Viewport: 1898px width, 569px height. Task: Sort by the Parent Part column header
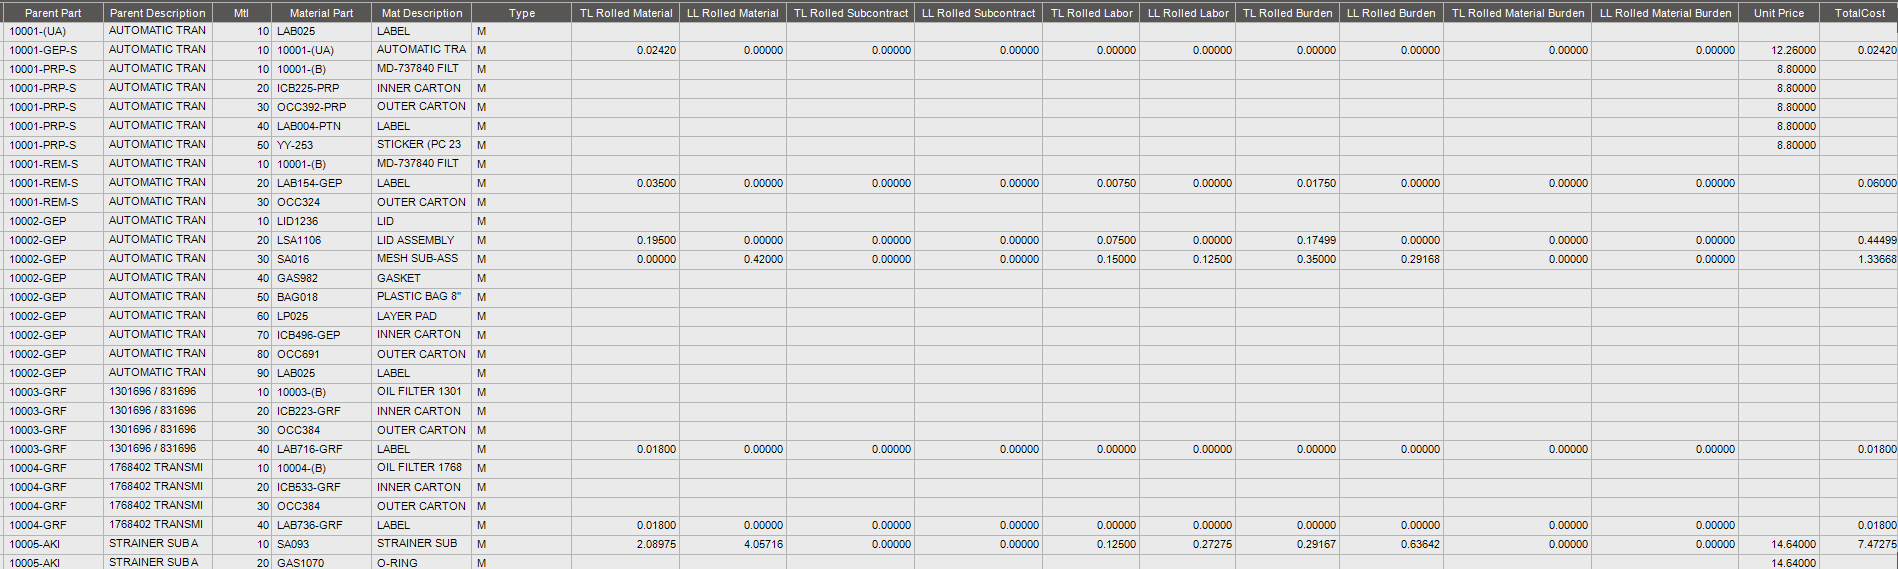[x=53, y=13]
